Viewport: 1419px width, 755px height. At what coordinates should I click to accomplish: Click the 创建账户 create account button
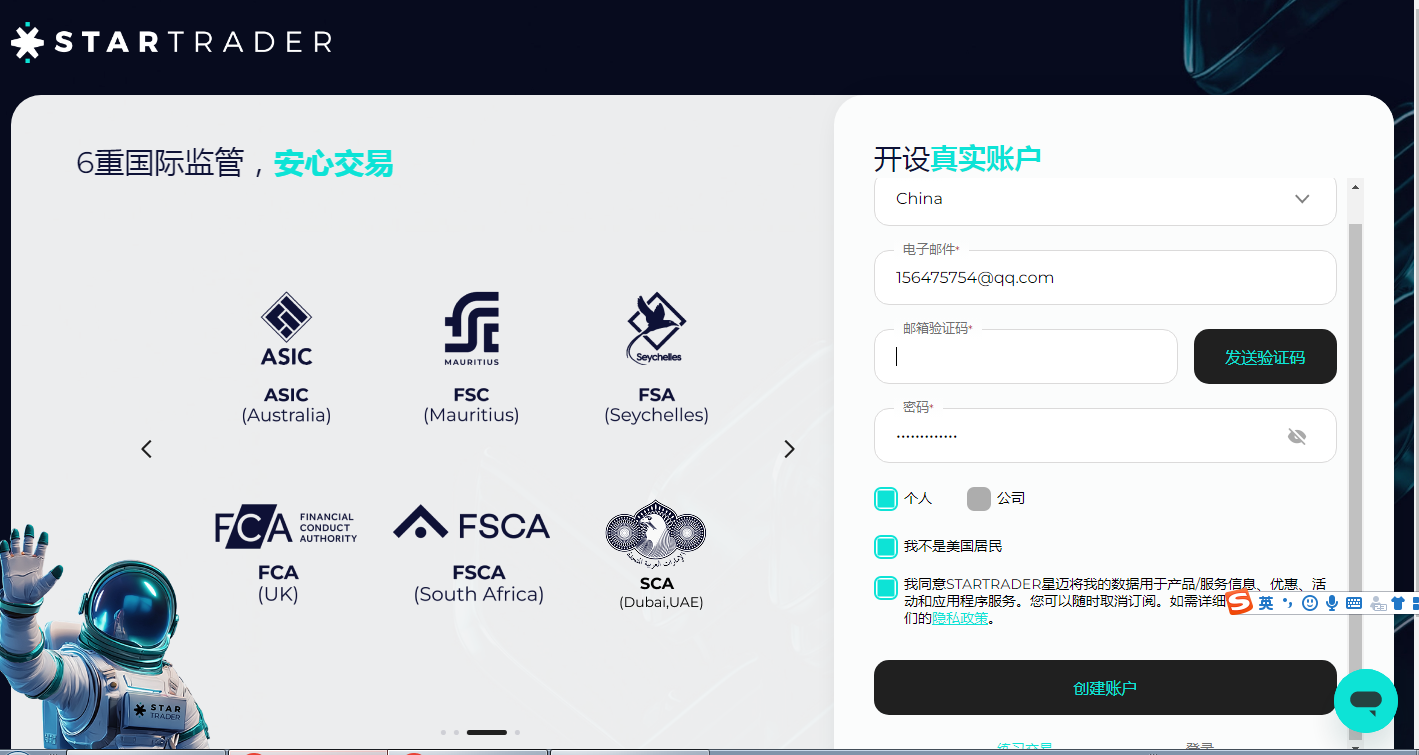(x=1105, y=688)
